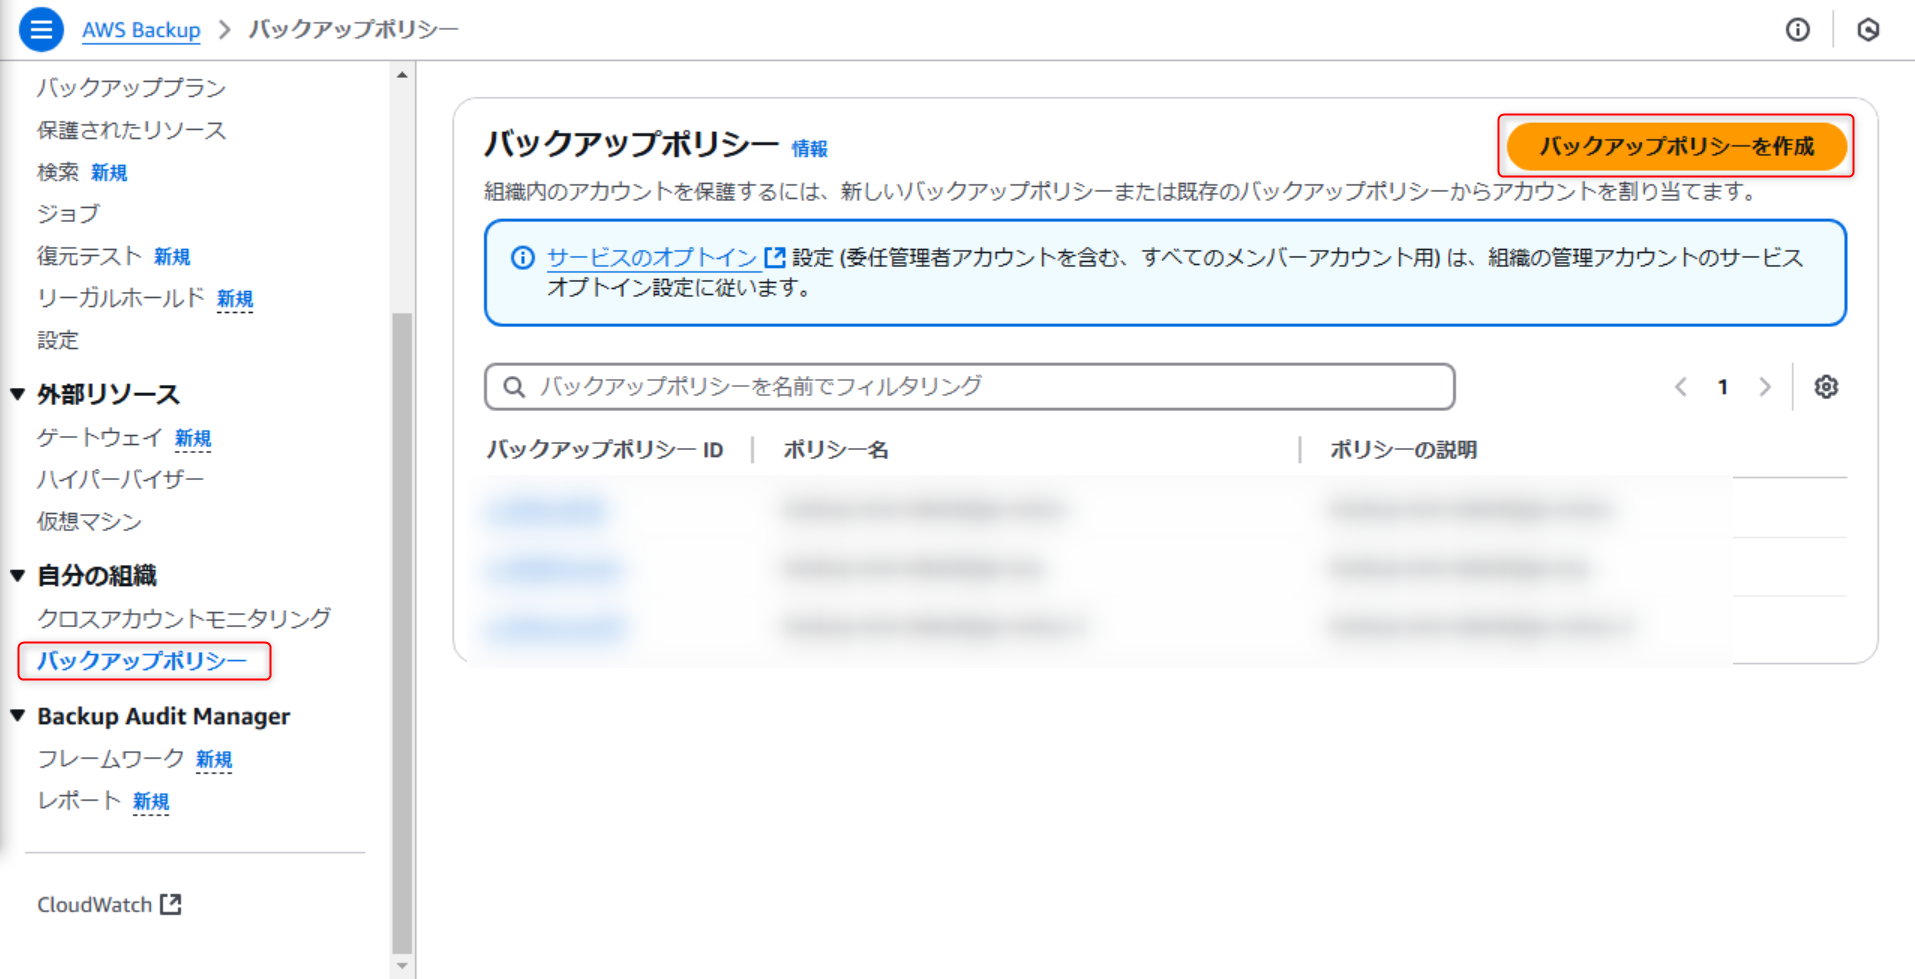
Task: Open the info panel icon in header
Action: click(1797, 30)
